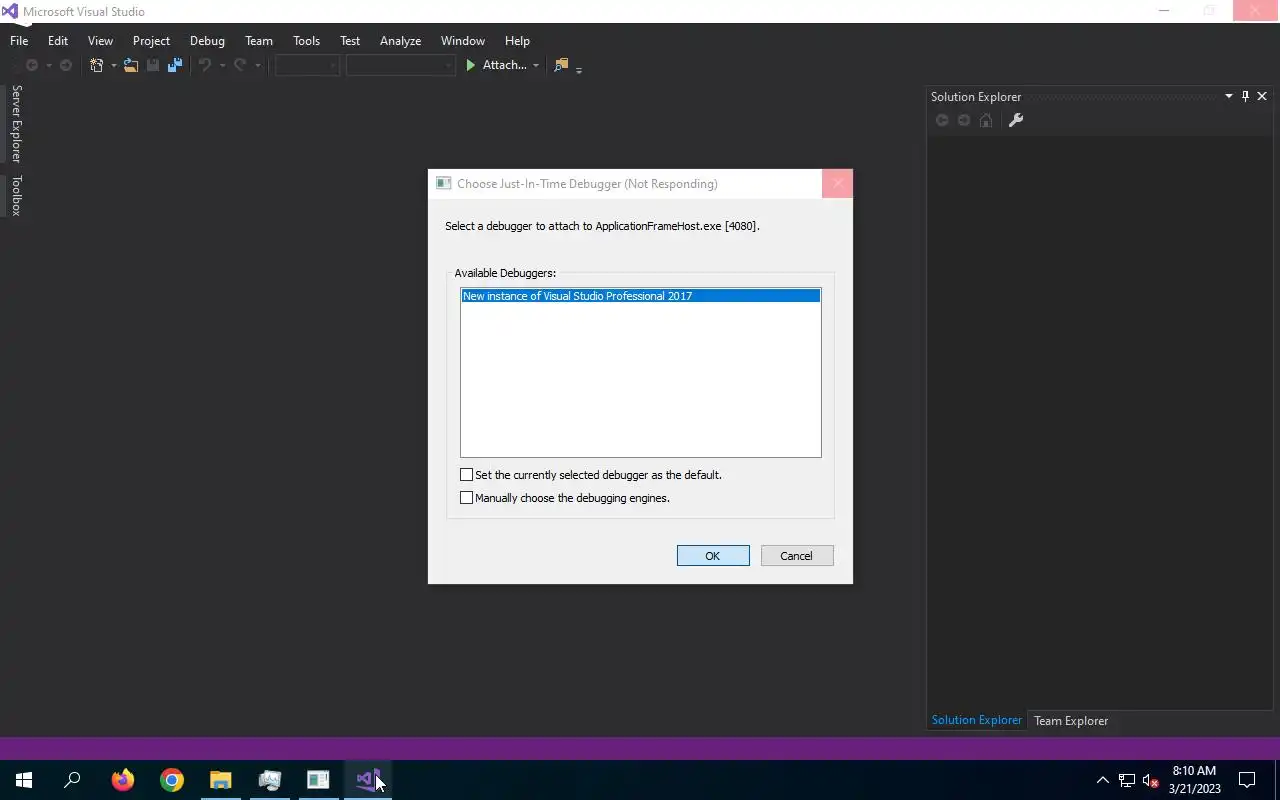Click the Save floppy disk icon
The height and width of the screenshot is (800, 1280).
tap(153, 65)
